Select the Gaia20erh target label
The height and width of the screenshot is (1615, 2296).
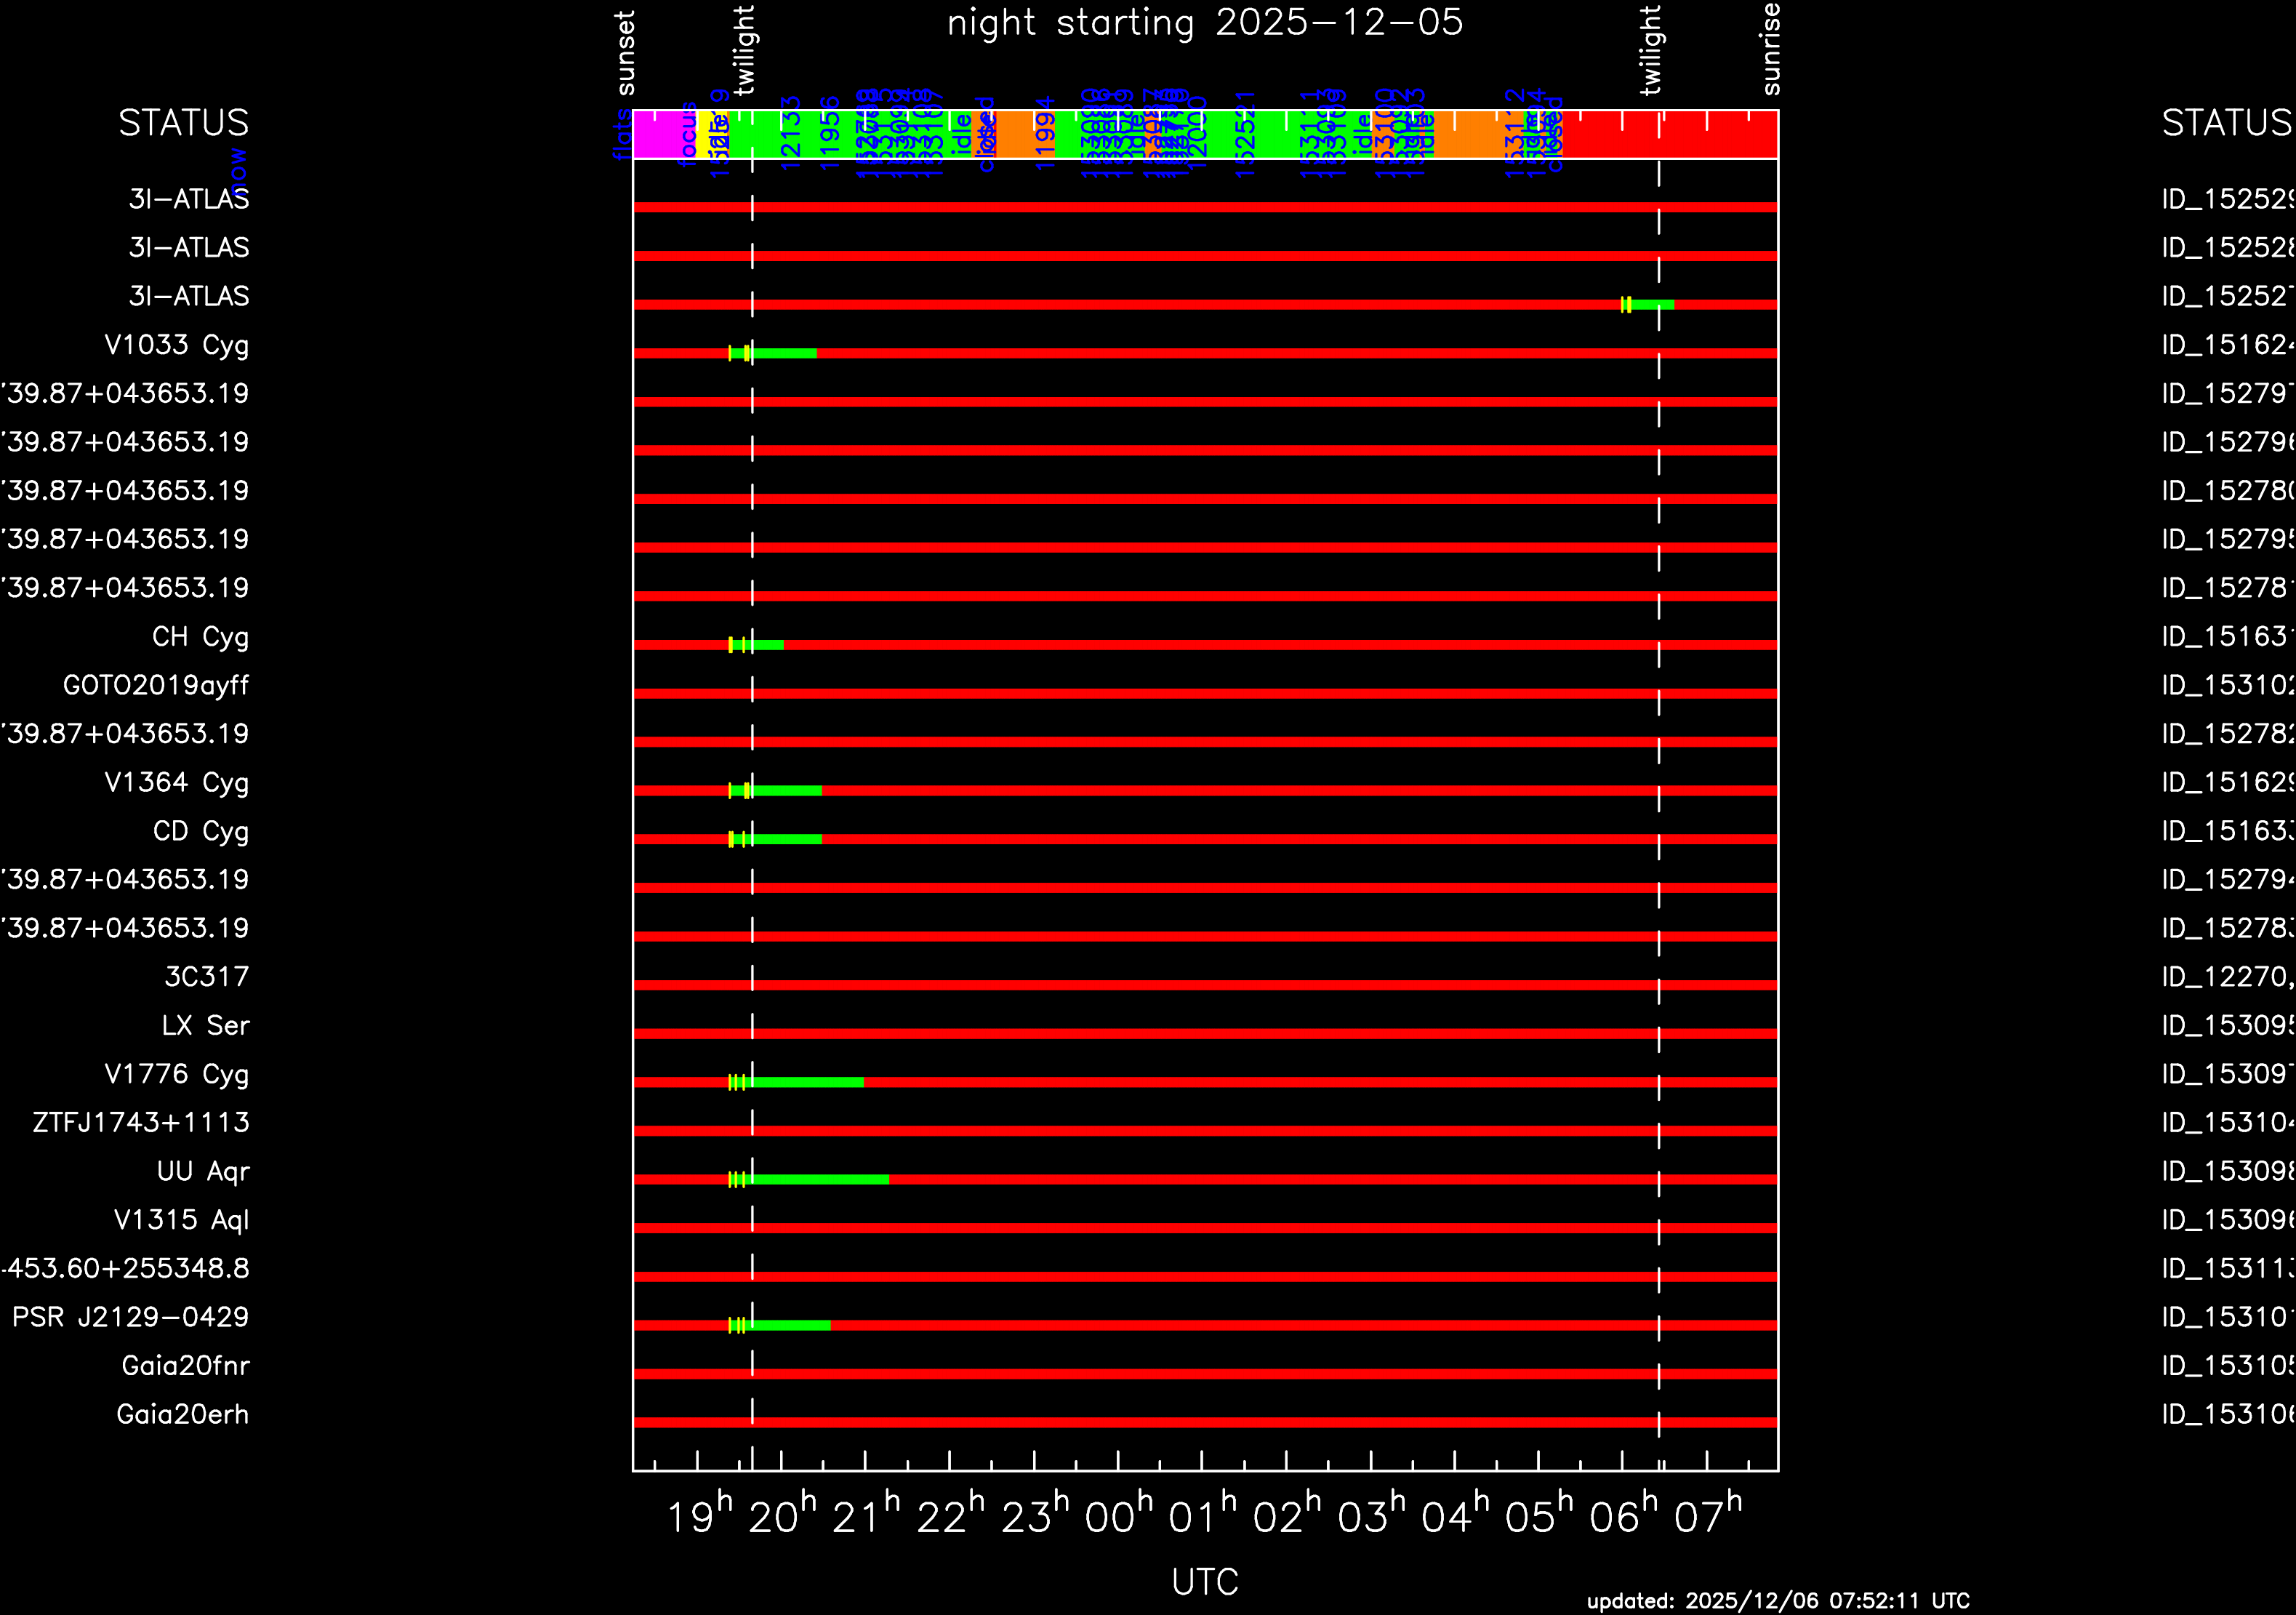183,1415
